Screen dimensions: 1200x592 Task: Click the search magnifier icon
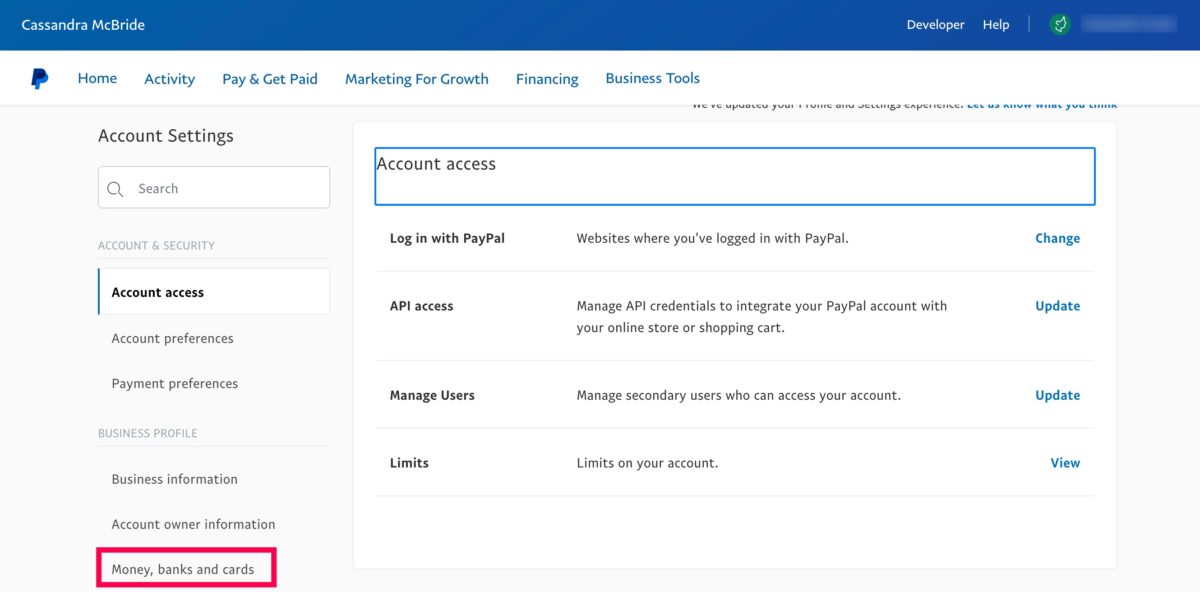115,189
